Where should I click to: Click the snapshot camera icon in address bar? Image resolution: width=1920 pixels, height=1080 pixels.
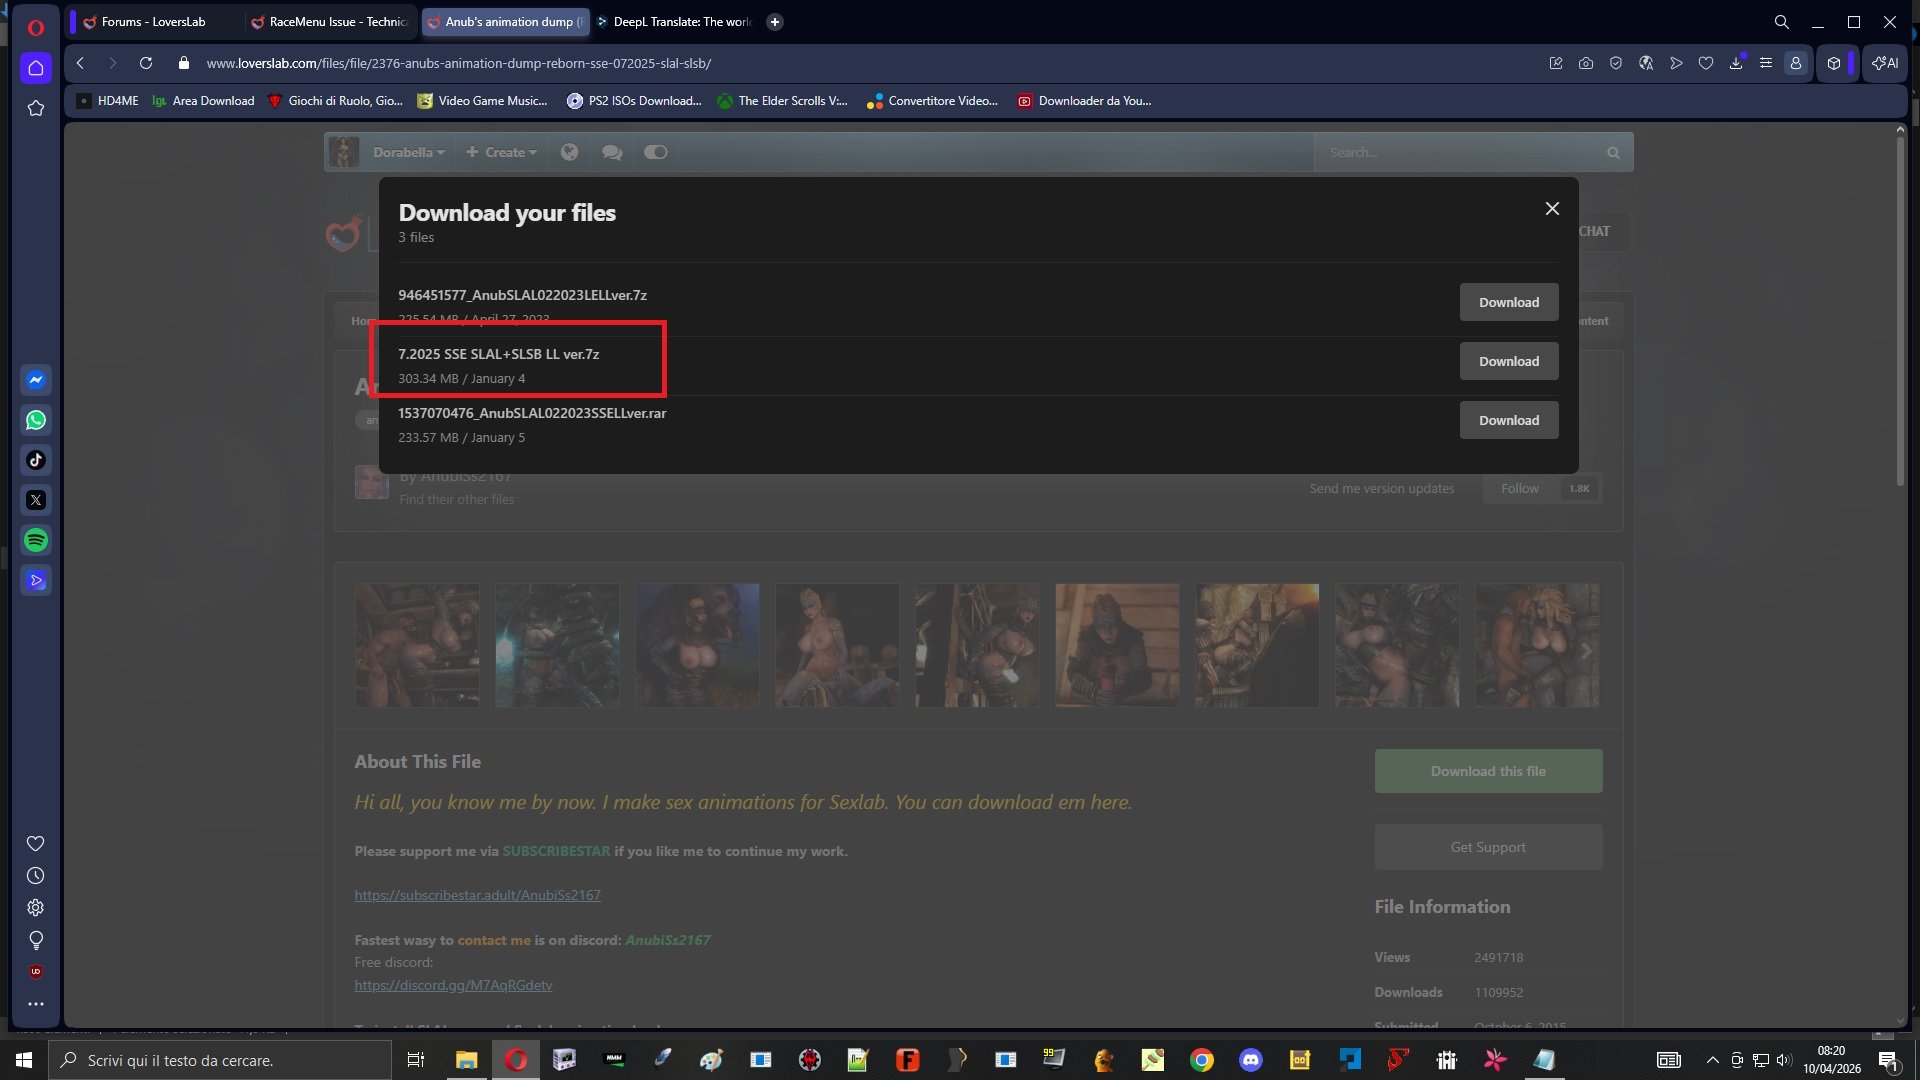coord(1586,63)
